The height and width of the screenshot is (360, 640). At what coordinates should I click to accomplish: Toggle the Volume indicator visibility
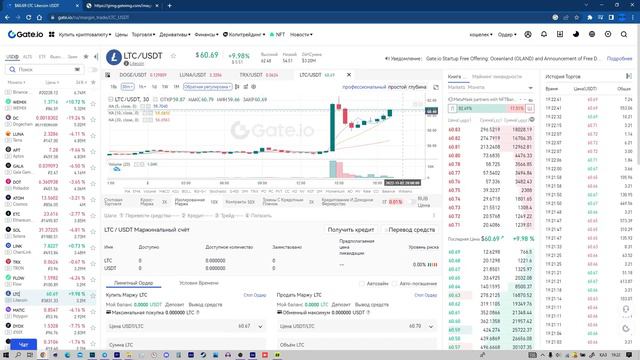(x=137, y=164)
